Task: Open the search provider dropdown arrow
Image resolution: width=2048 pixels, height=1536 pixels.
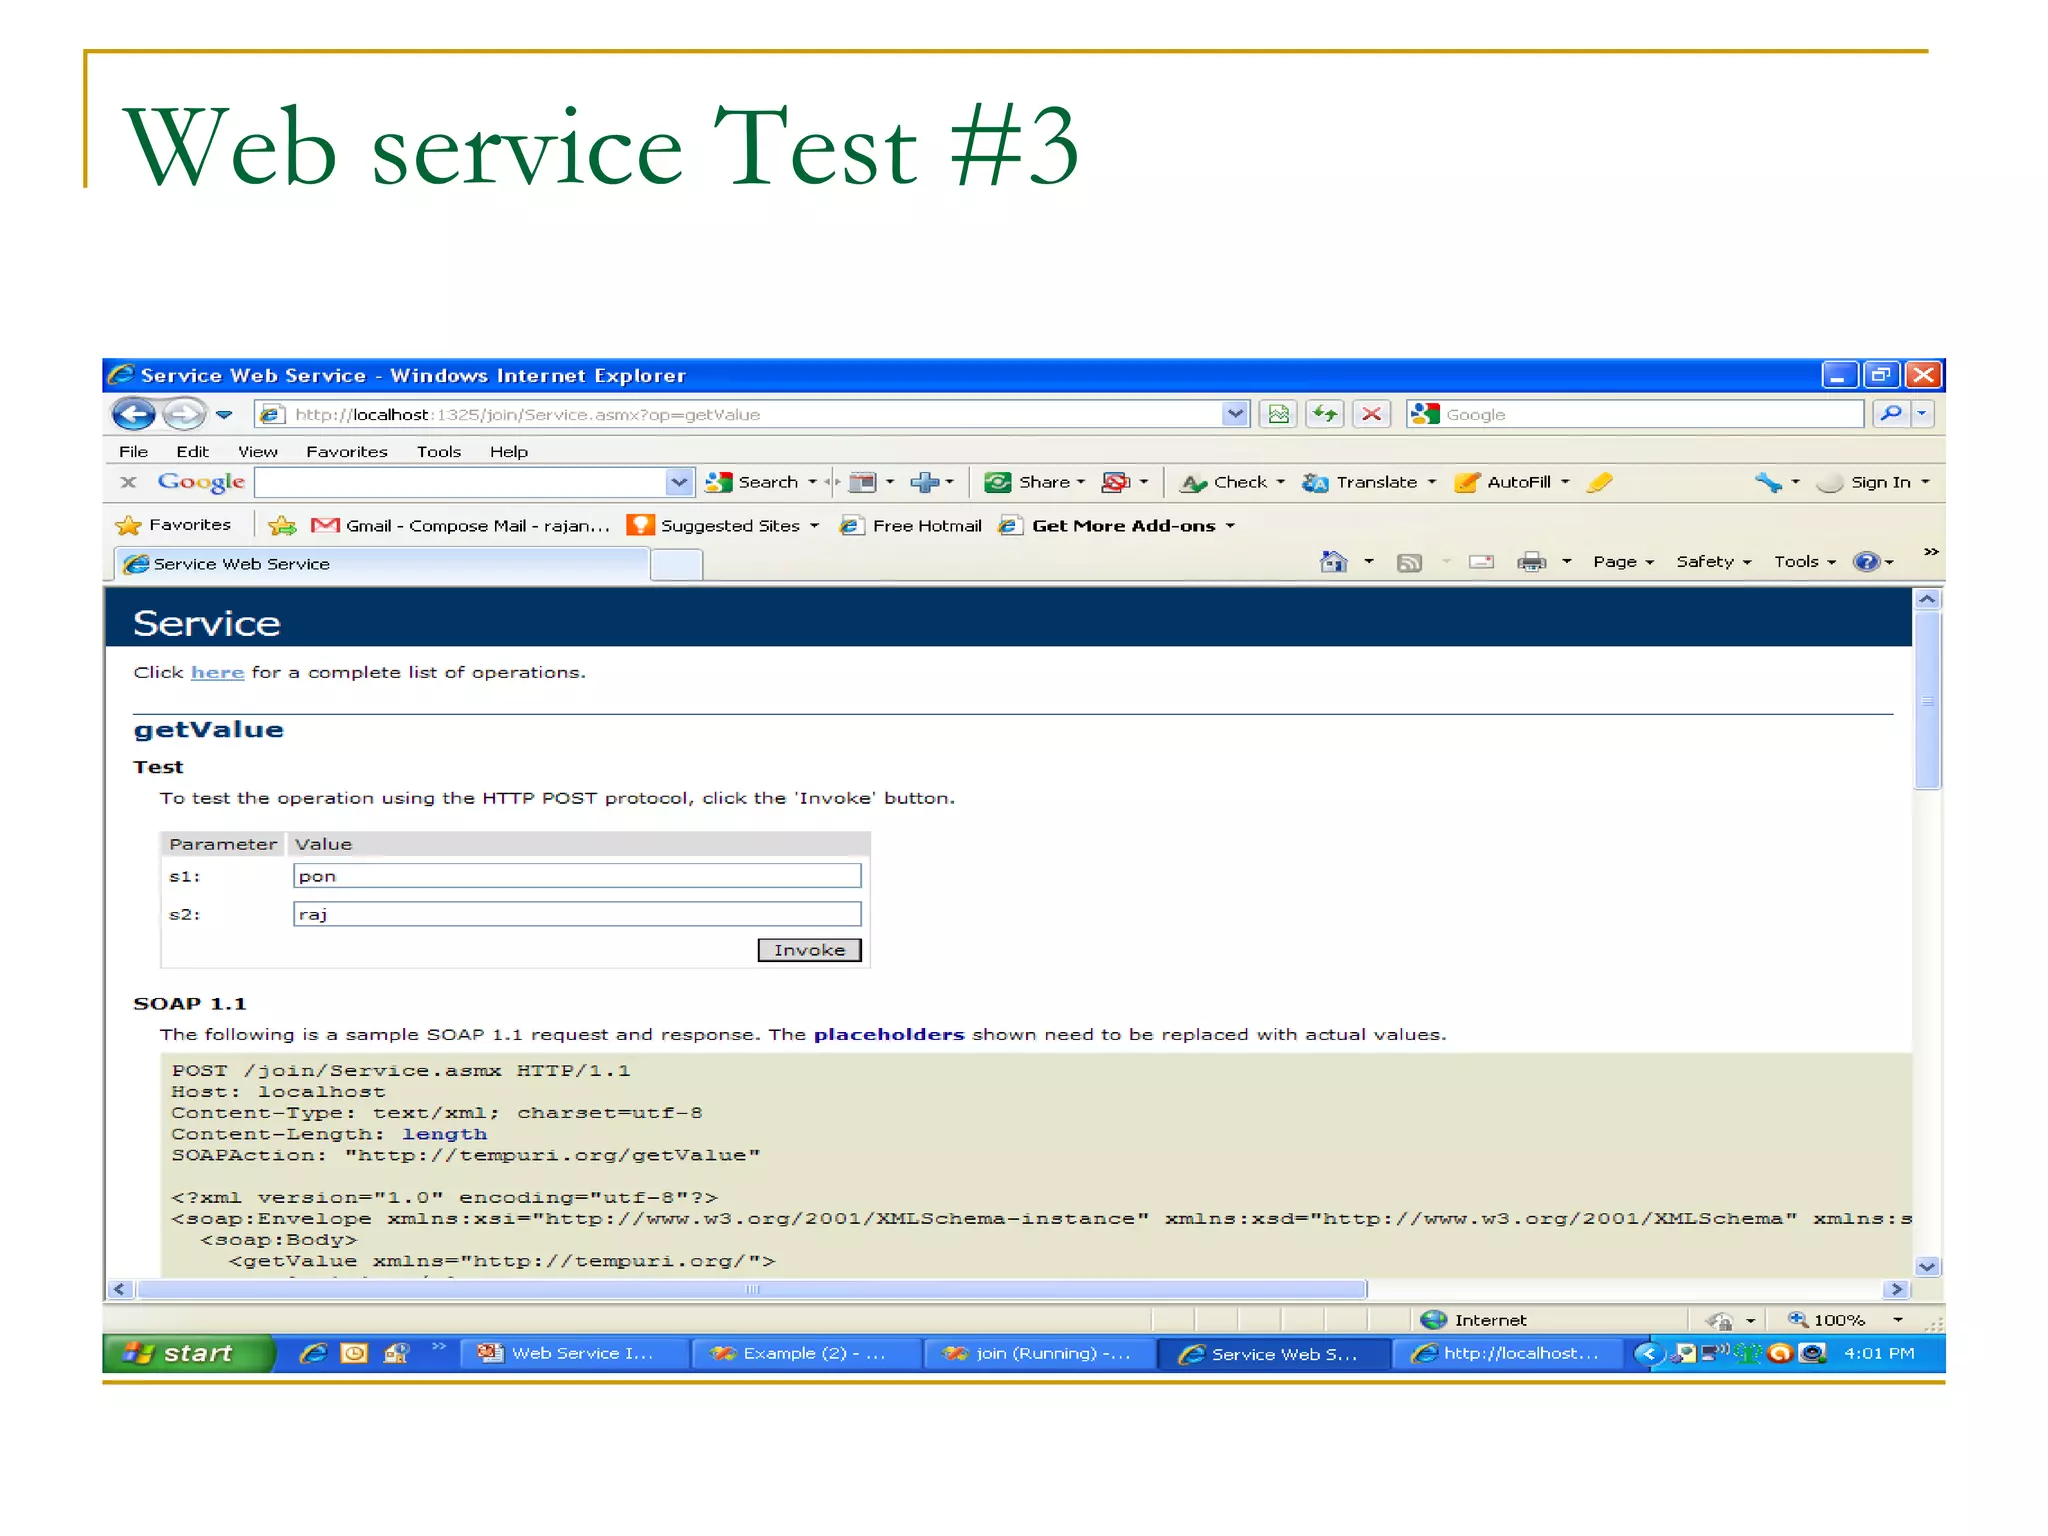Action: [x=1922, y=414]
